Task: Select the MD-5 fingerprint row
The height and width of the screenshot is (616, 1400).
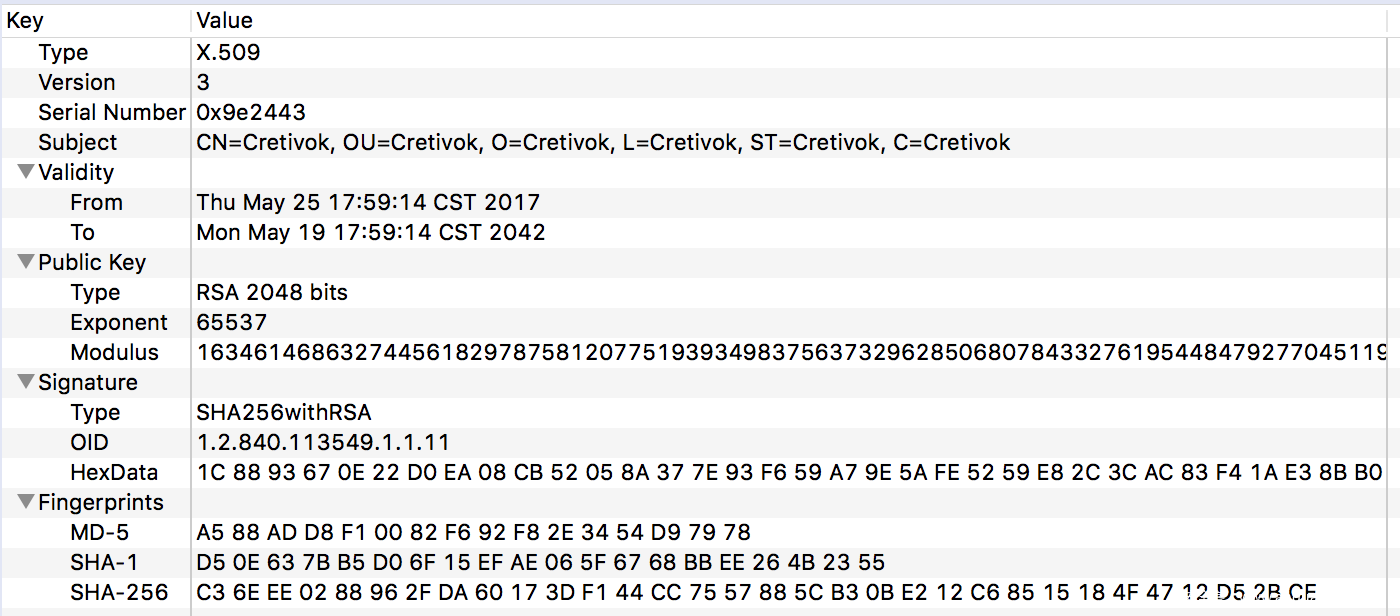Action: (x=99, y=533)
